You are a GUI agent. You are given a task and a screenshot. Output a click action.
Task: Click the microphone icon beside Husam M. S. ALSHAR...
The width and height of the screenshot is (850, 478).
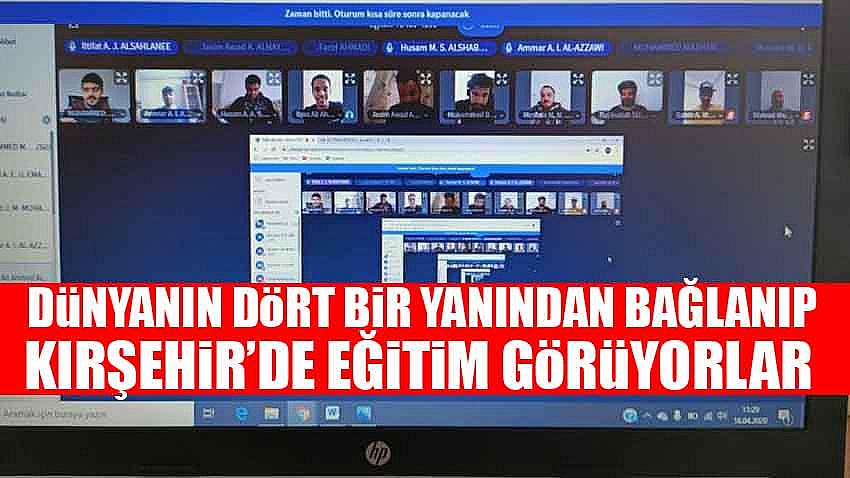point(389,48)
